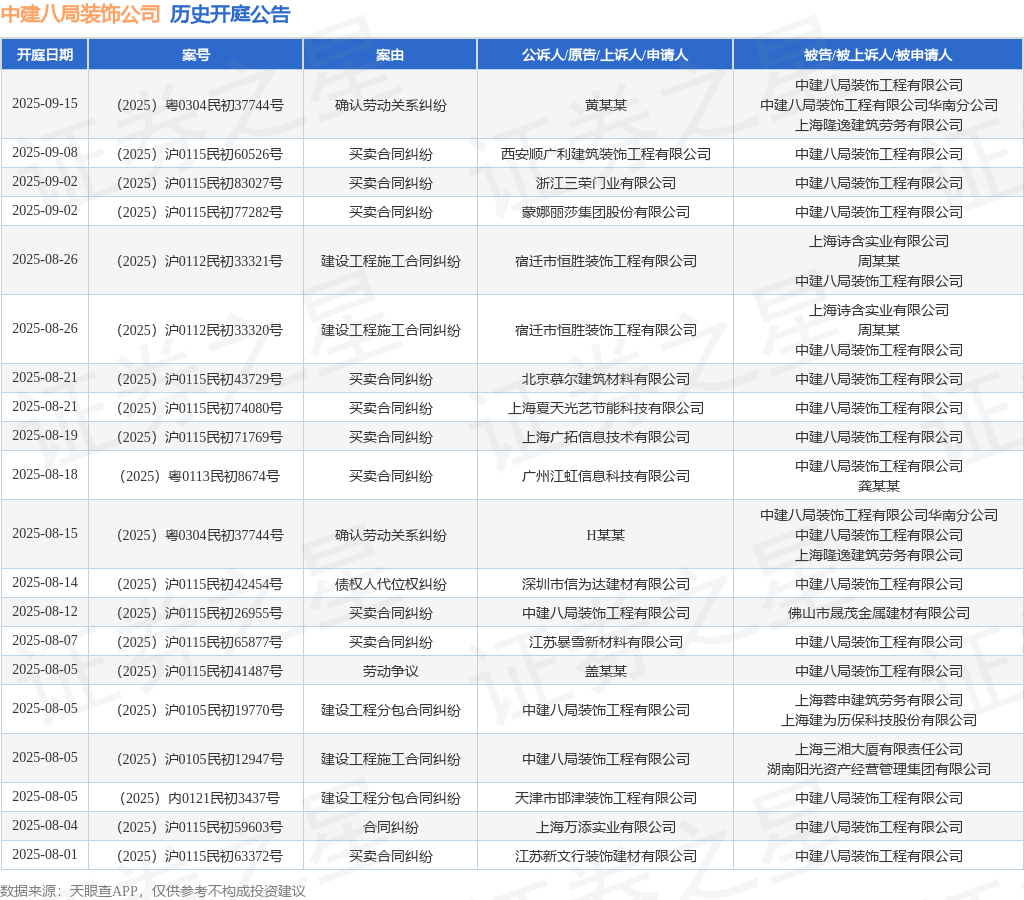The image size is (1024, 900).
Task: Click defendant 上海建为历保科技股份有限公司
Action: point(878,720)
